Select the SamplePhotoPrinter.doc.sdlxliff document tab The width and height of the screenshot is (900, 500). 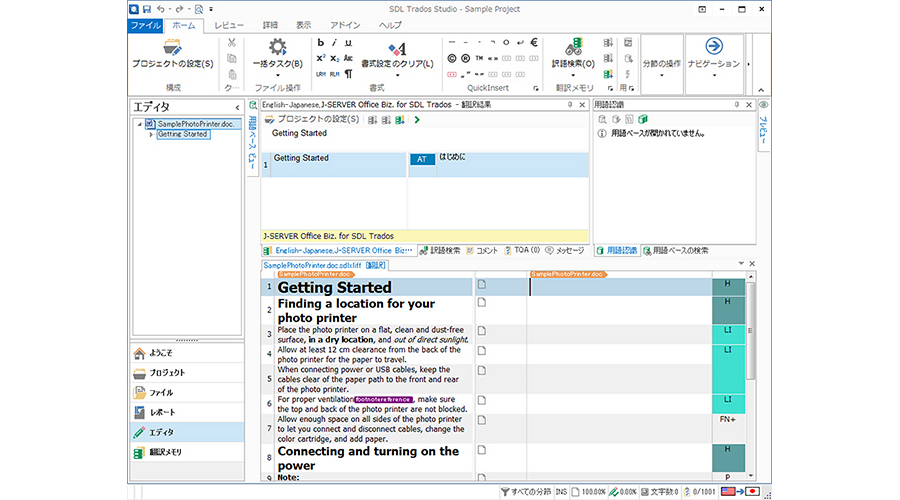[x=324, y=265]
